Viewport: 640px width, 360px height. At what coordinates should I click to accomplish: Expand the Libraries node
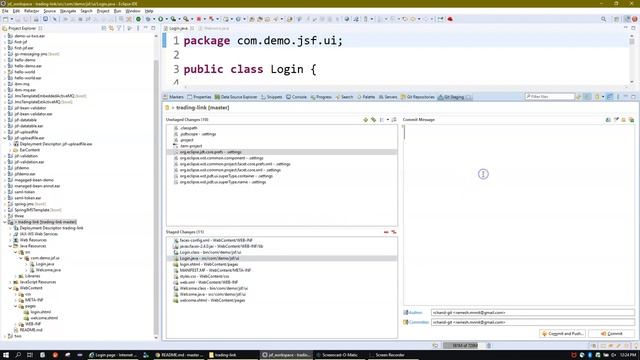[x=16, y=276]
